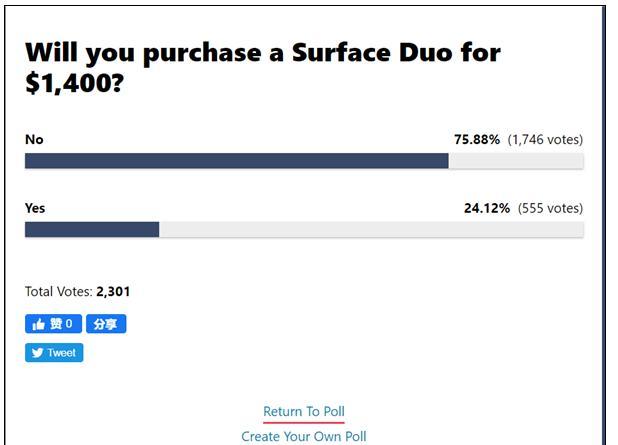Click the filled portion of the Yes bar

pos(92,229)
